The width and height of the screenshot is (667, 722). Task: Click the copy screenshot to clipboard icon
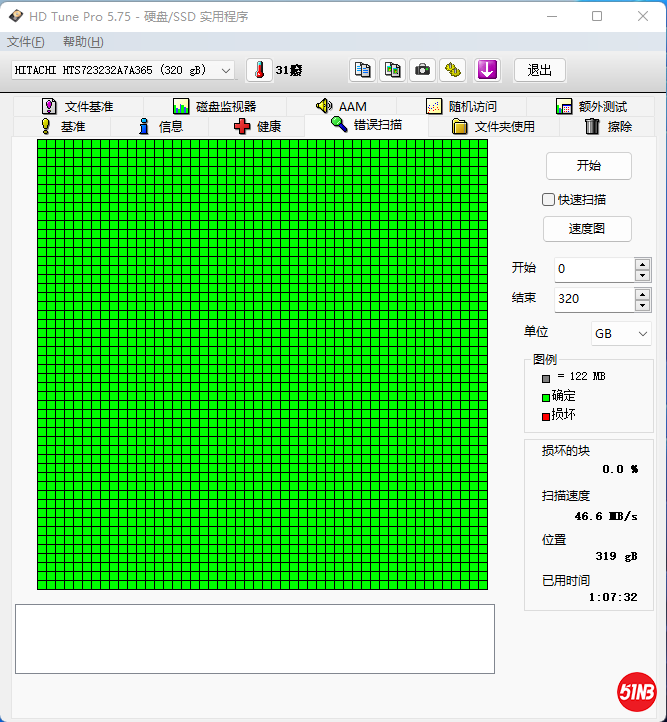393,70
